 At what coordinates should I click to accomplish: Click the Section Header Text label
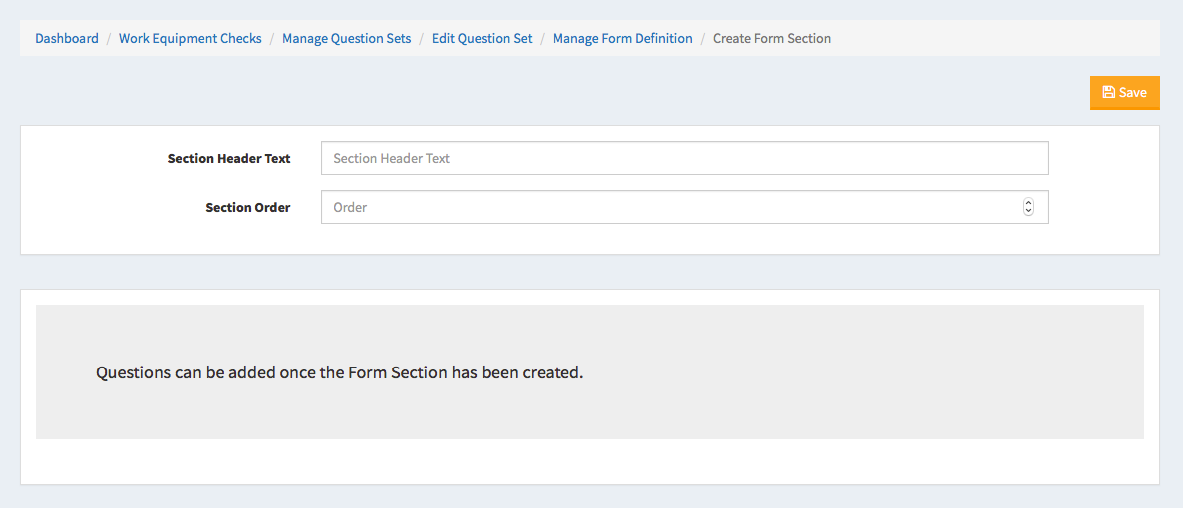click(229, 159)
